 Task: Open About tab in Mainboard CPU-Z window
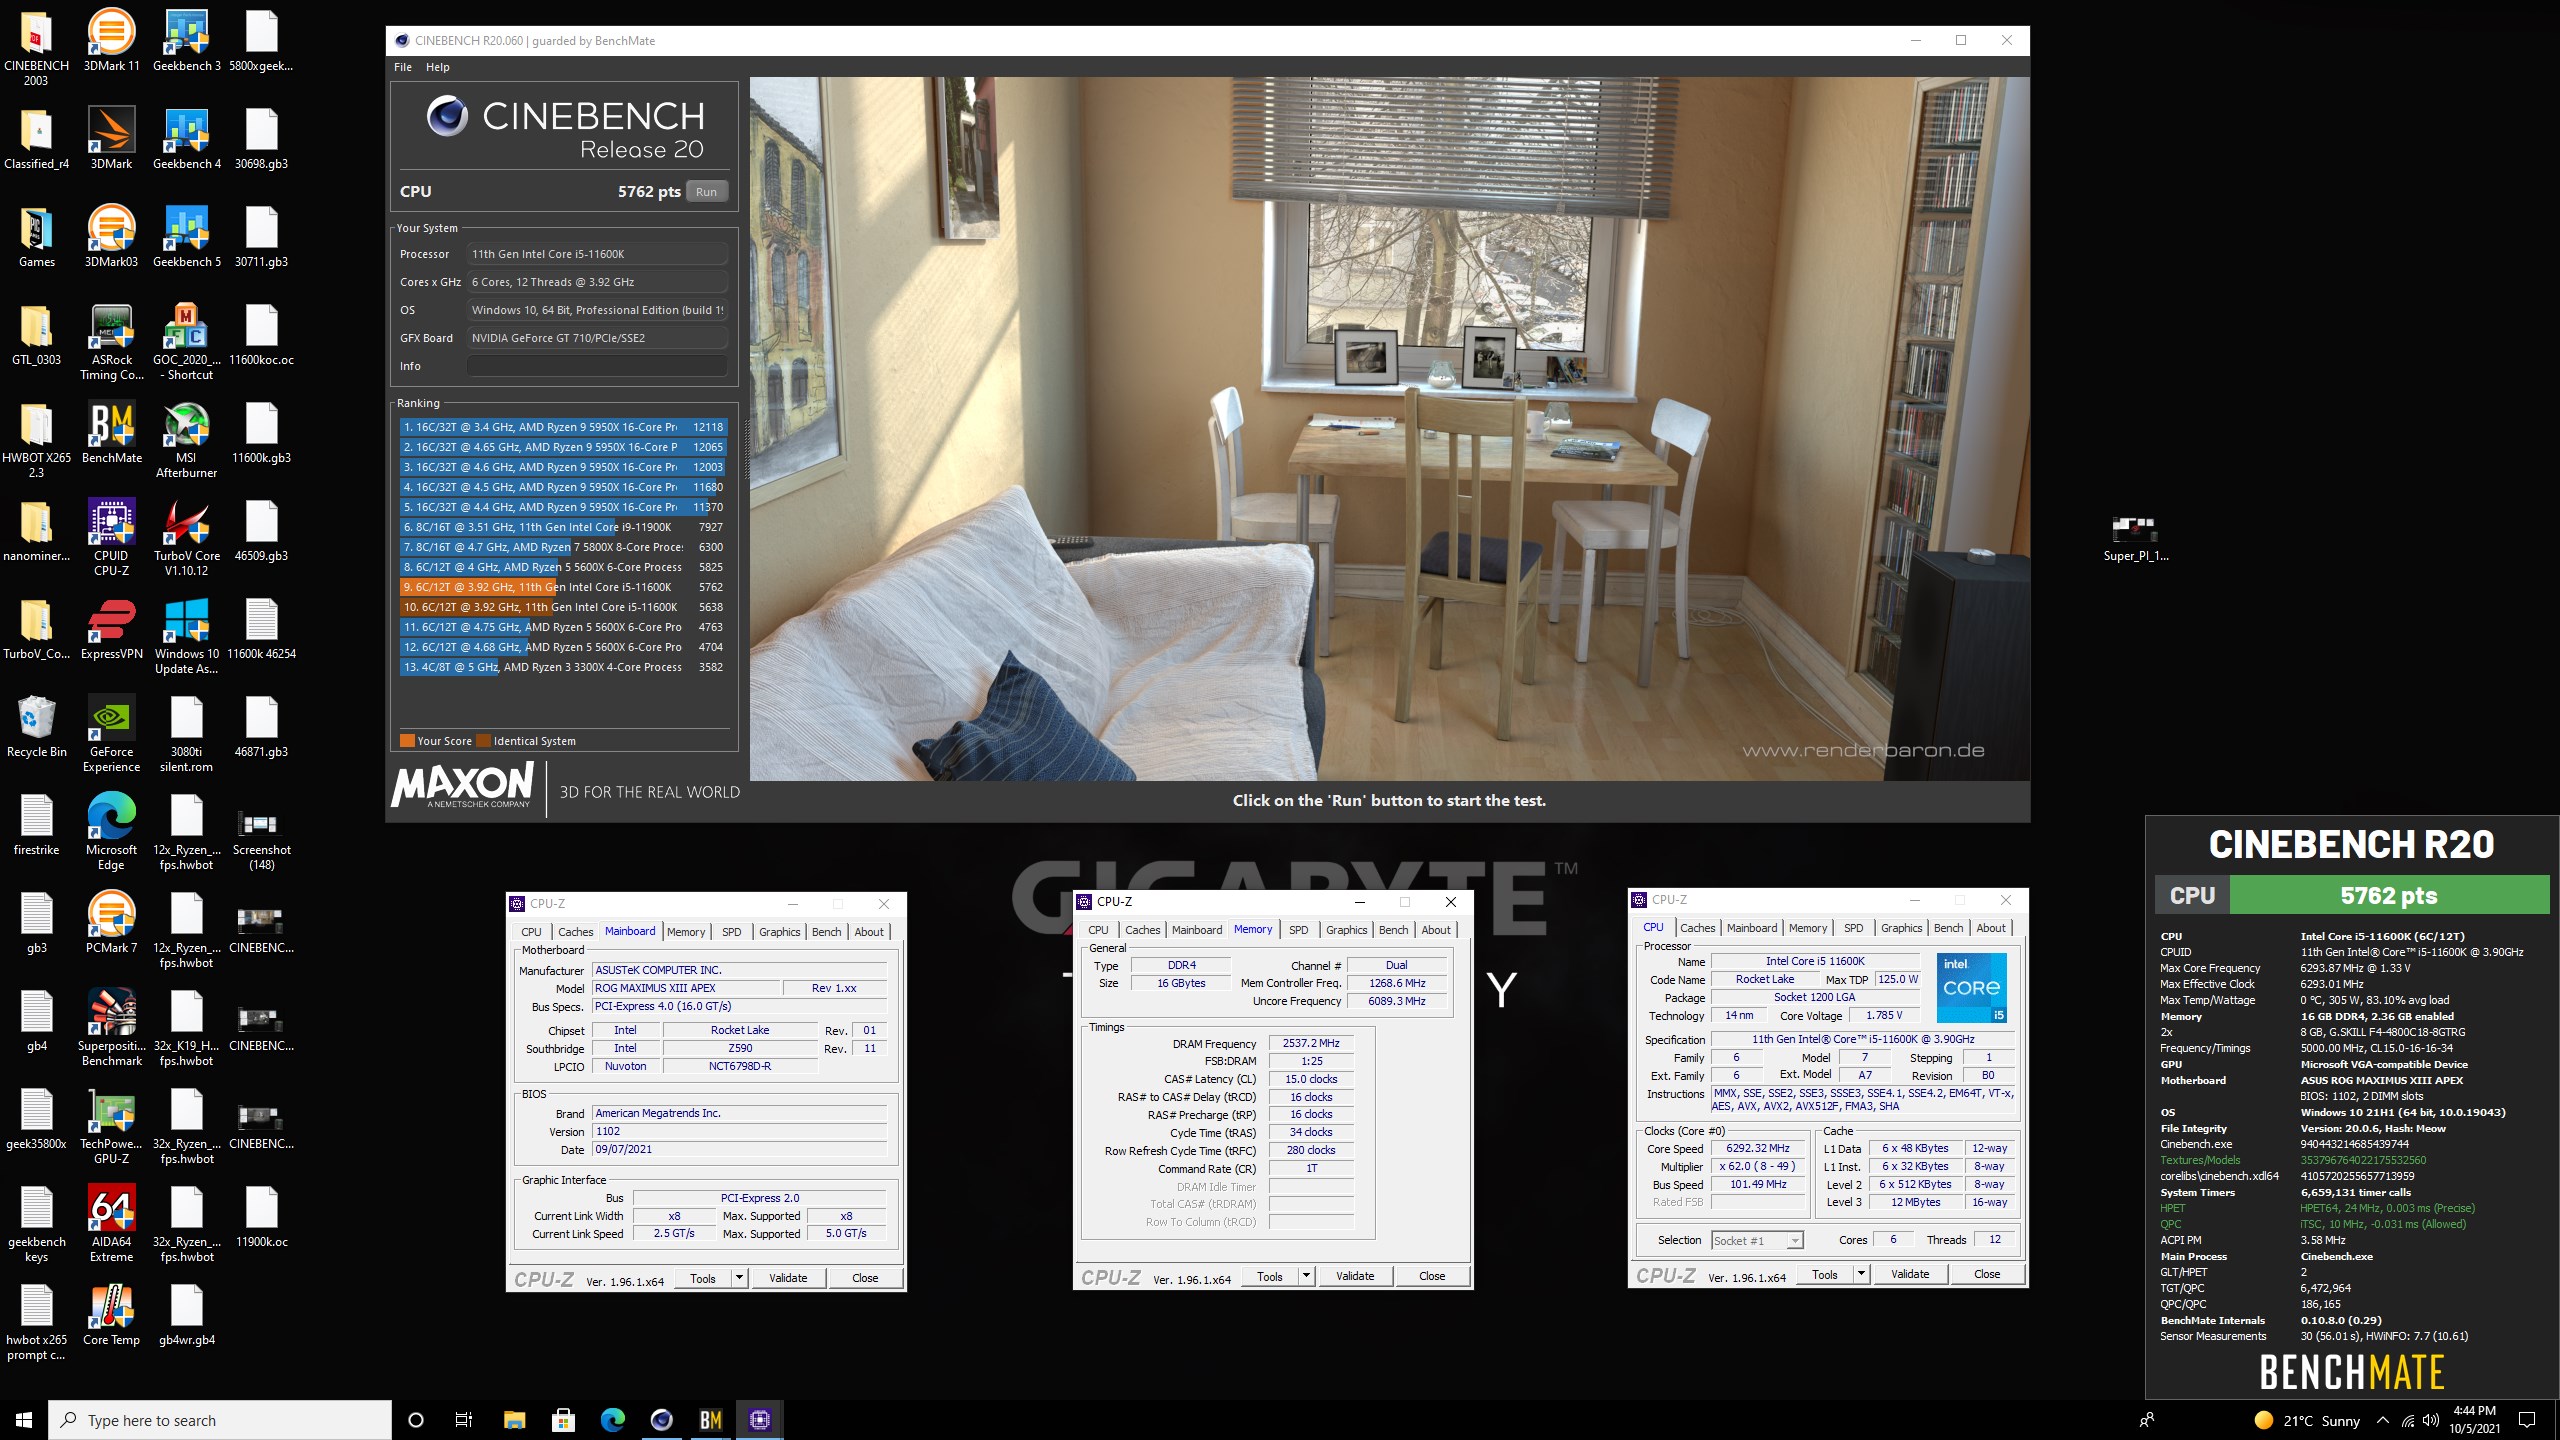[869, 931]
